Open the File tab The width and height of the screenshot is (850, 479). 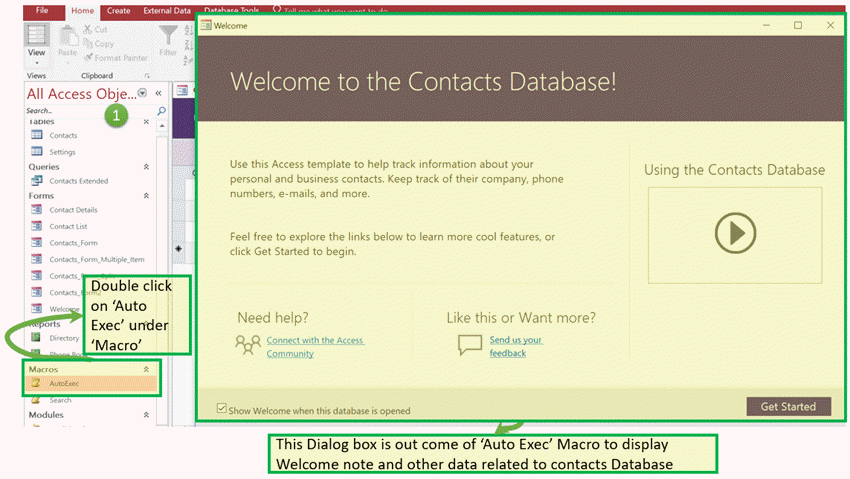[42, 11]
